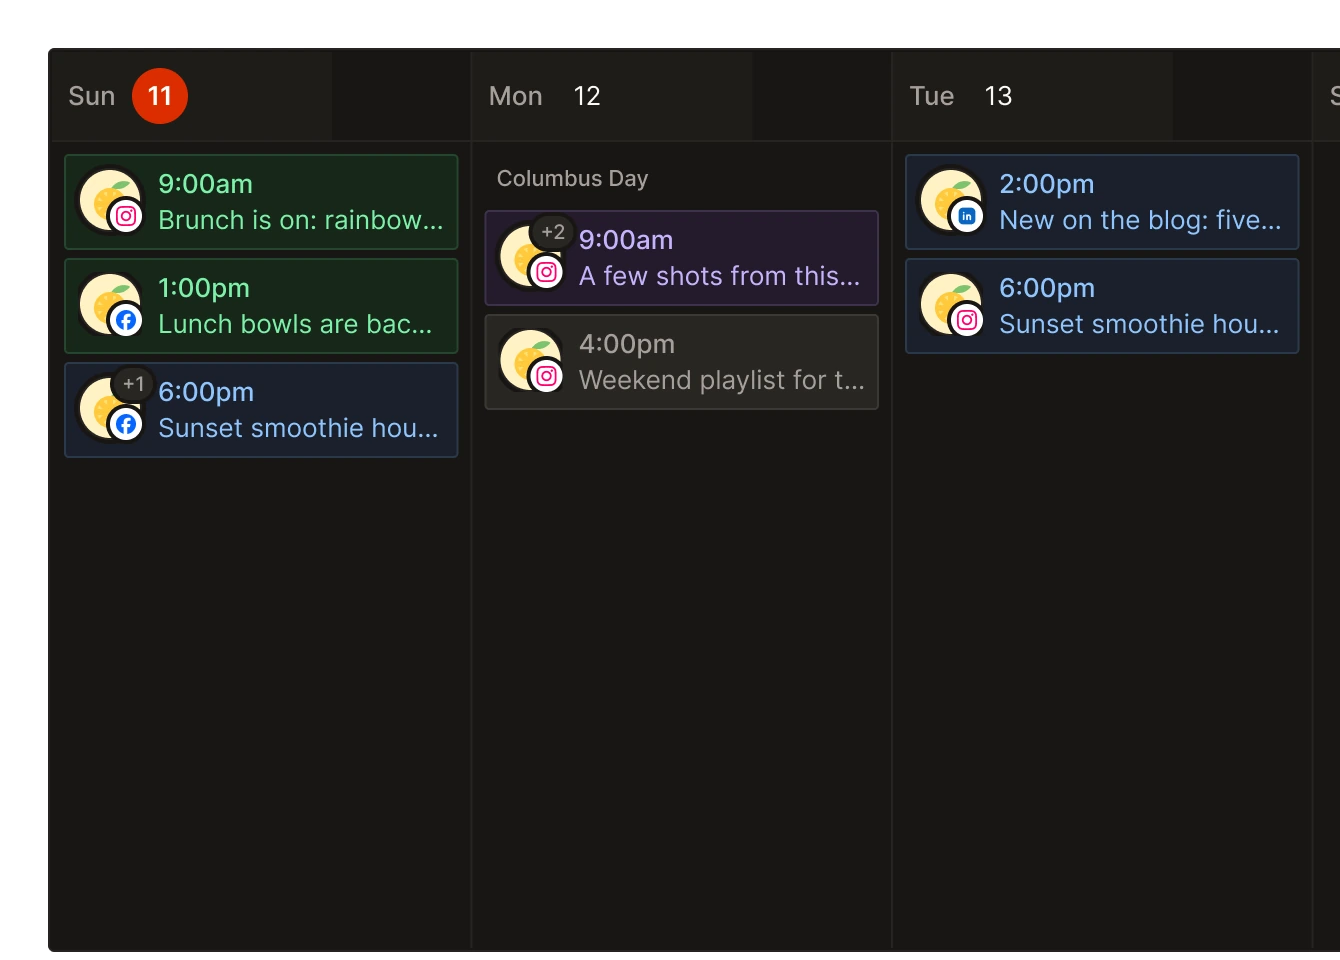Click the 2:00pm time on Tuesday
This screenshot has height=960, width=1340.
point(1047,184)
